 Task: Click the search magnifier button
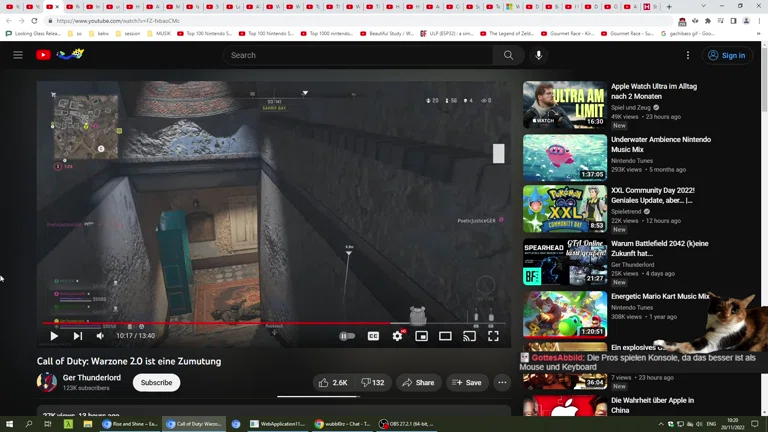[508, 55]
